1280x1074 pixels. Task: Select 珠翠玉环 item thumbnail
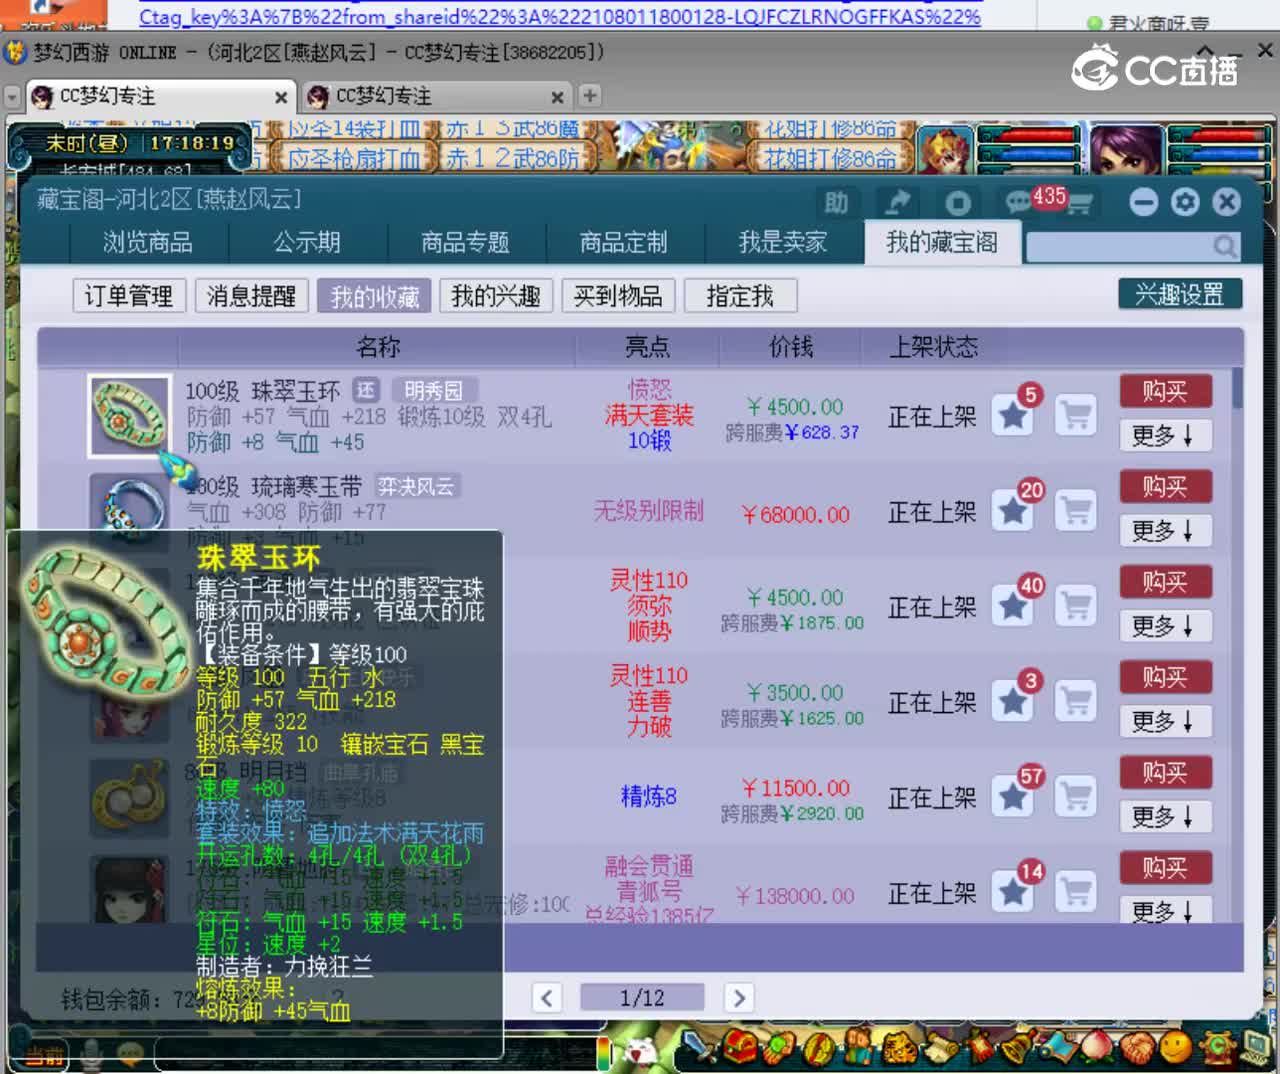pos(129,416)
